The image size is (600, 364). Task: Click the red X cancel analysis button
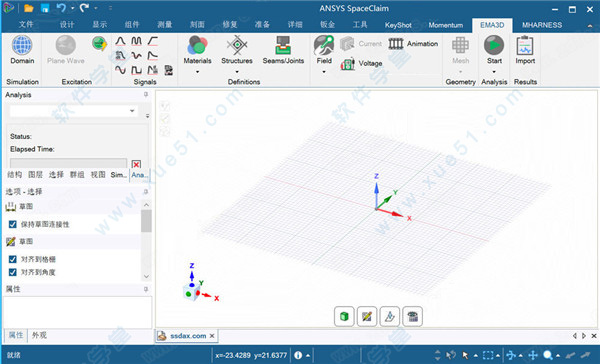(x=136, y=164)
